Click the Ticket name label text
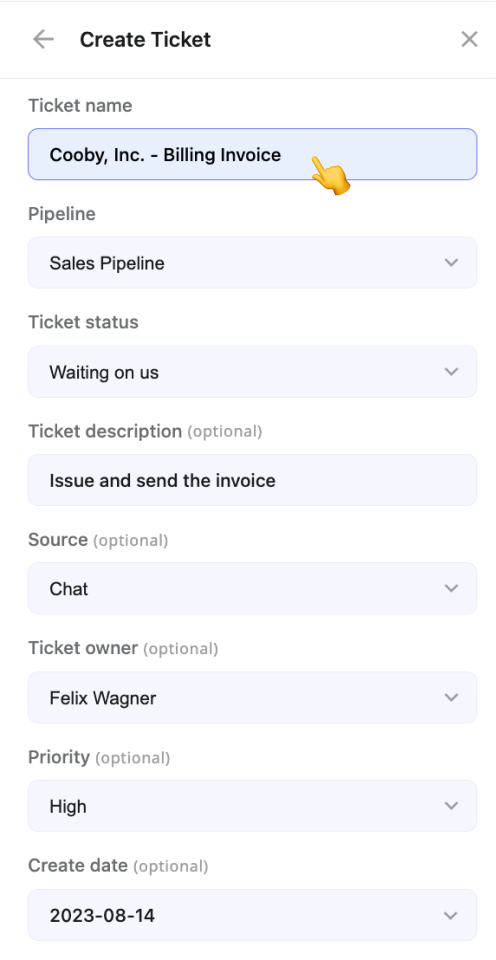Image resolution: width=496 pixels, height=960 pixels. 80,106
